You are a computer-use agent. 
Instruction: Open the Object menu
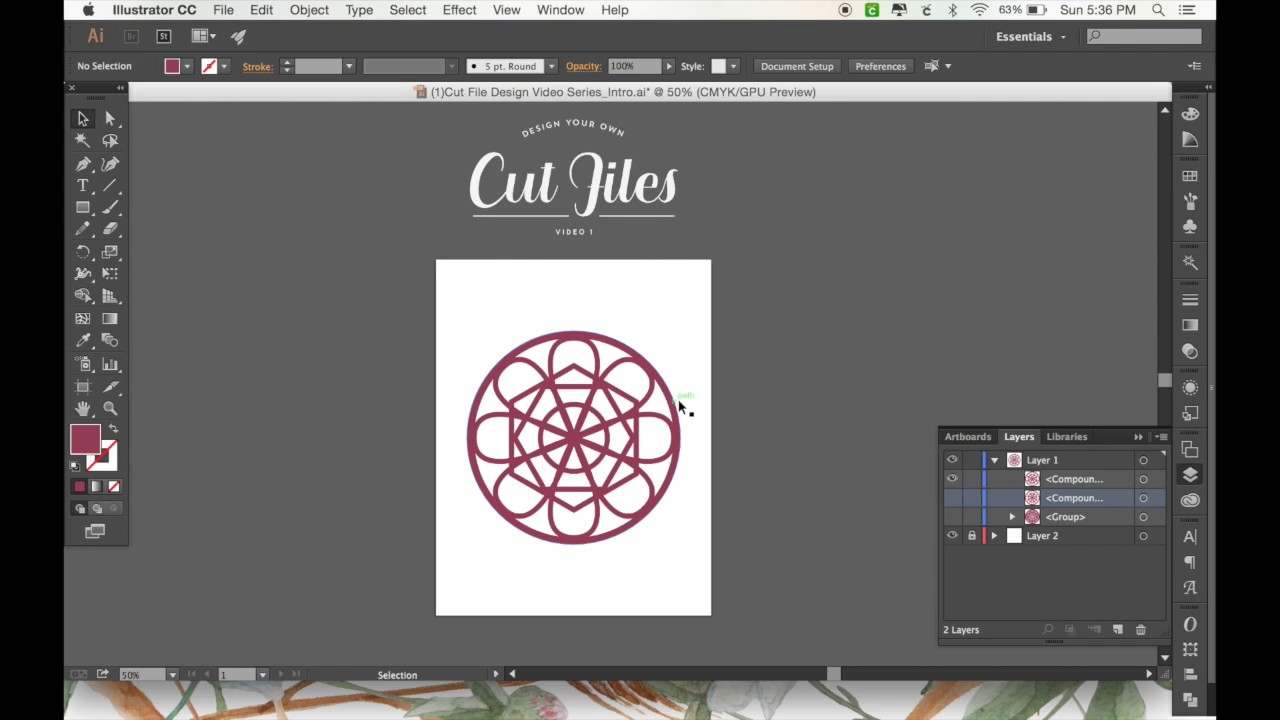coord(309,10)
